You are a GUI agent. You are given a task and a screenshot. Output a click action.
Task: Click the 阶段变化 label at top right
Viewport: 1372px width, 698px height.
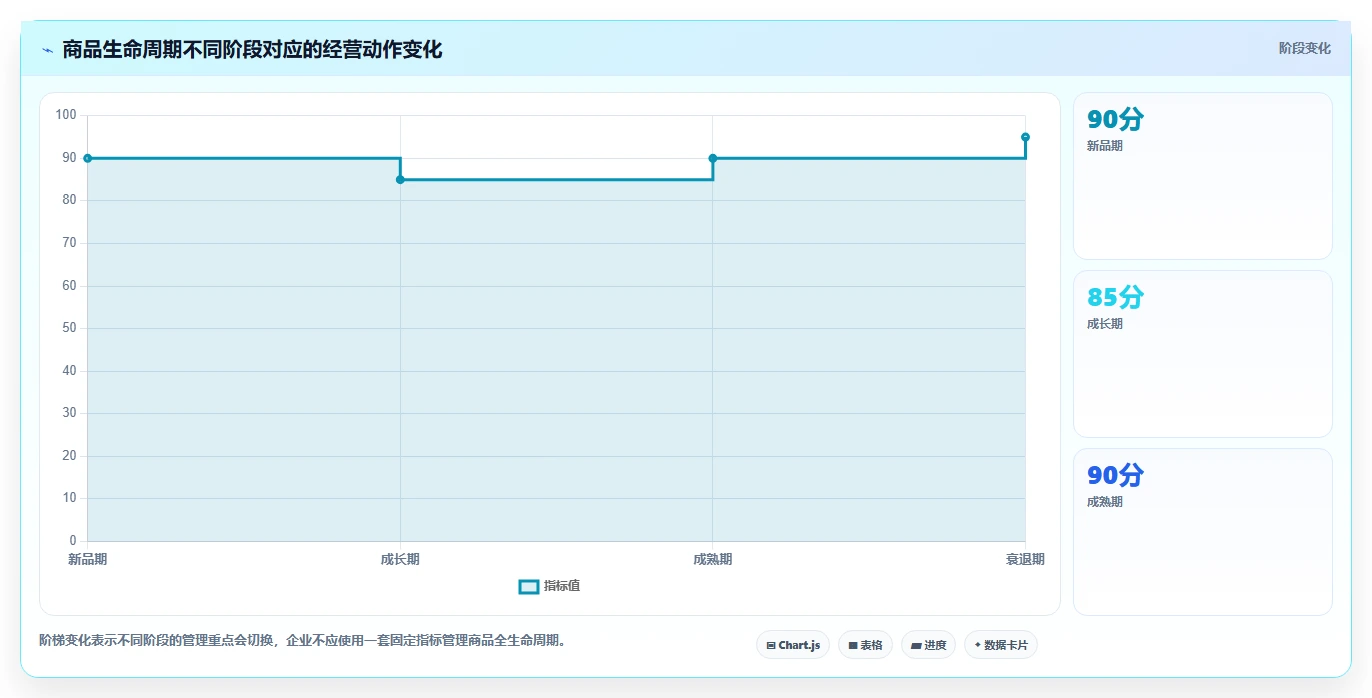pos(1304,48)
